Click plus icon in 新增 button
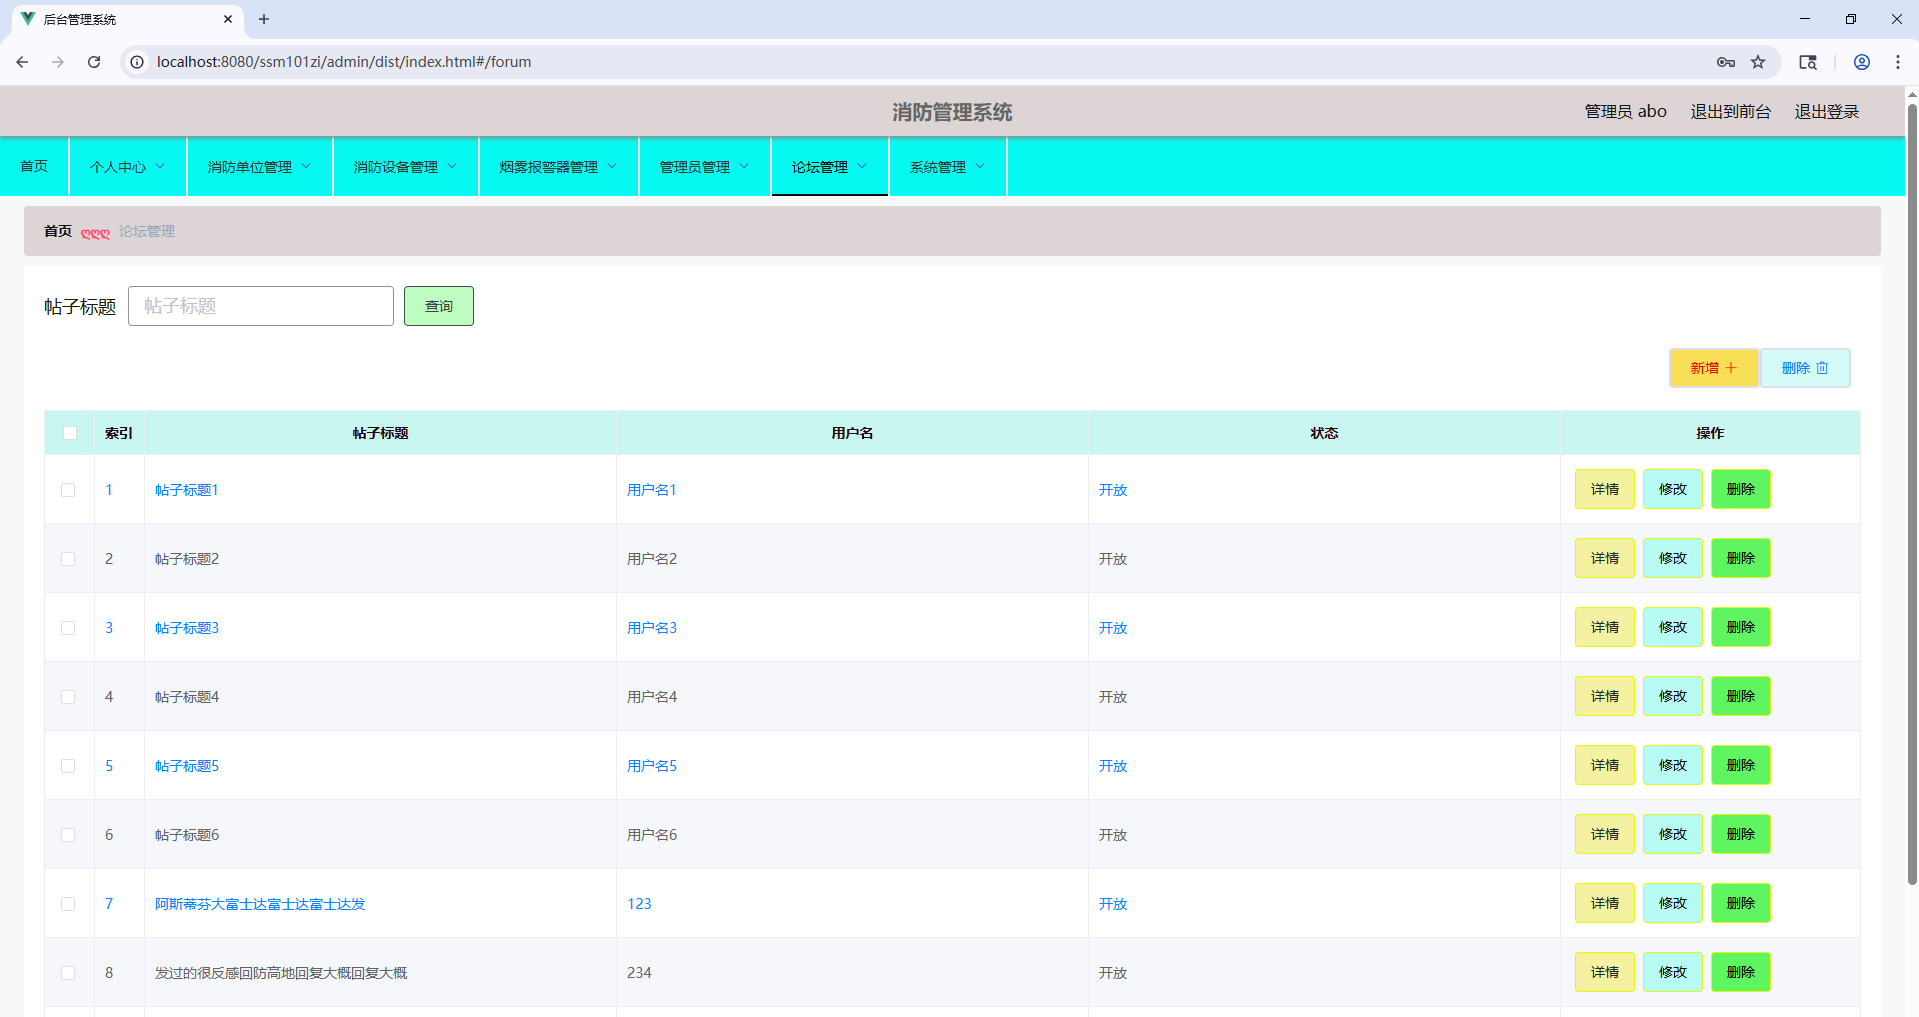 pos(1731,368)
